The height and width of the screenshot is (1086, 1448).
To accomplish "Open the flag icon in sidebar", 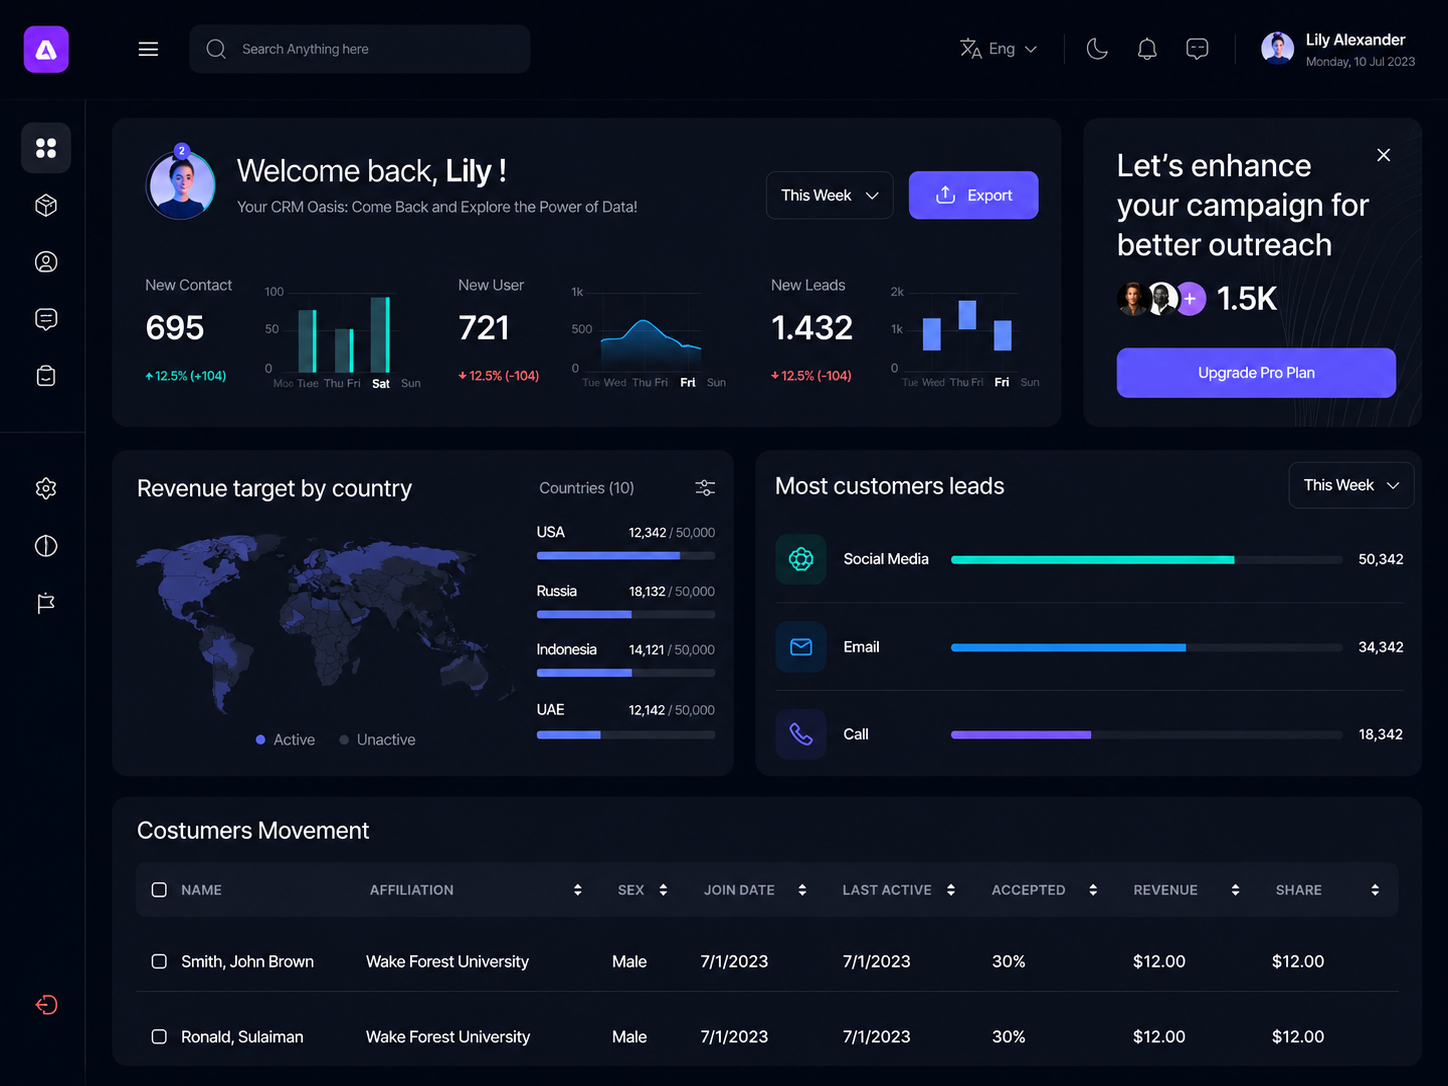I will (x=46, y=603).
